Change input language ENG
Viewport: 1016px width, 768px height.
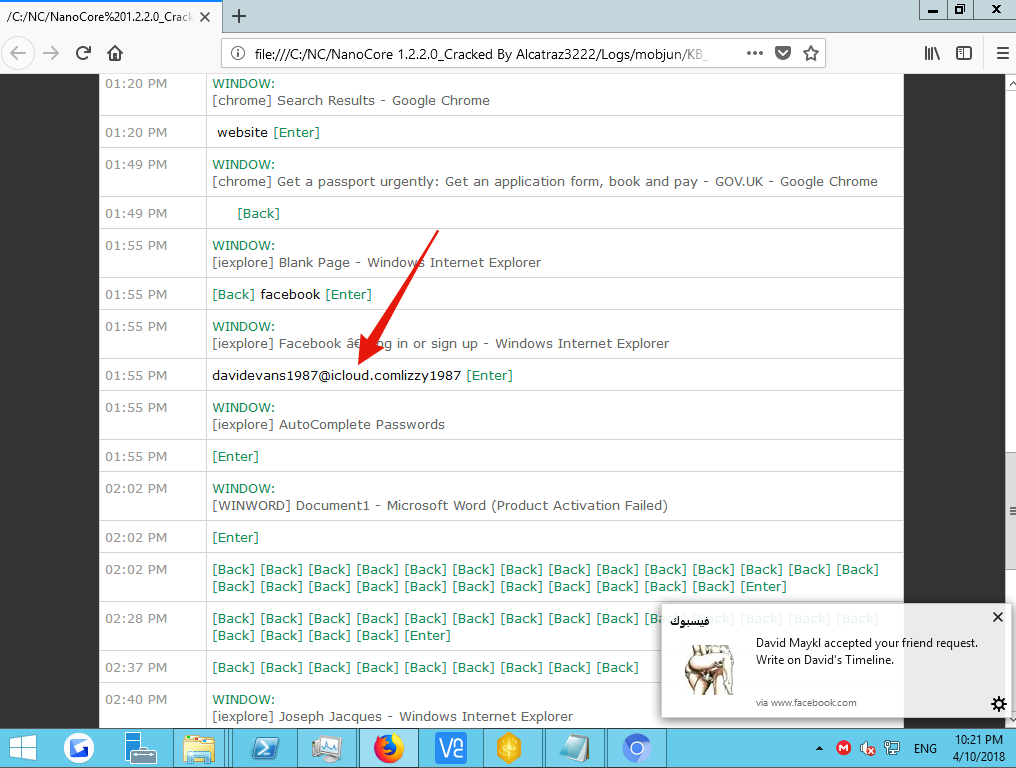point(925,749)
